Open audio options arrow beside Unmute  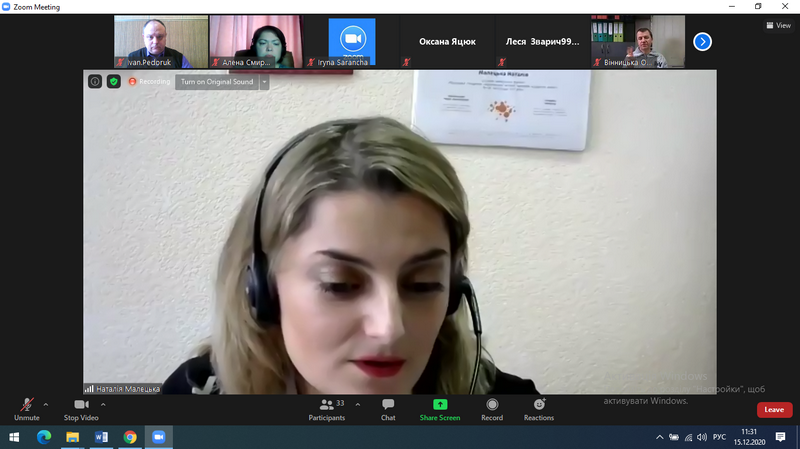coord(46,405)
